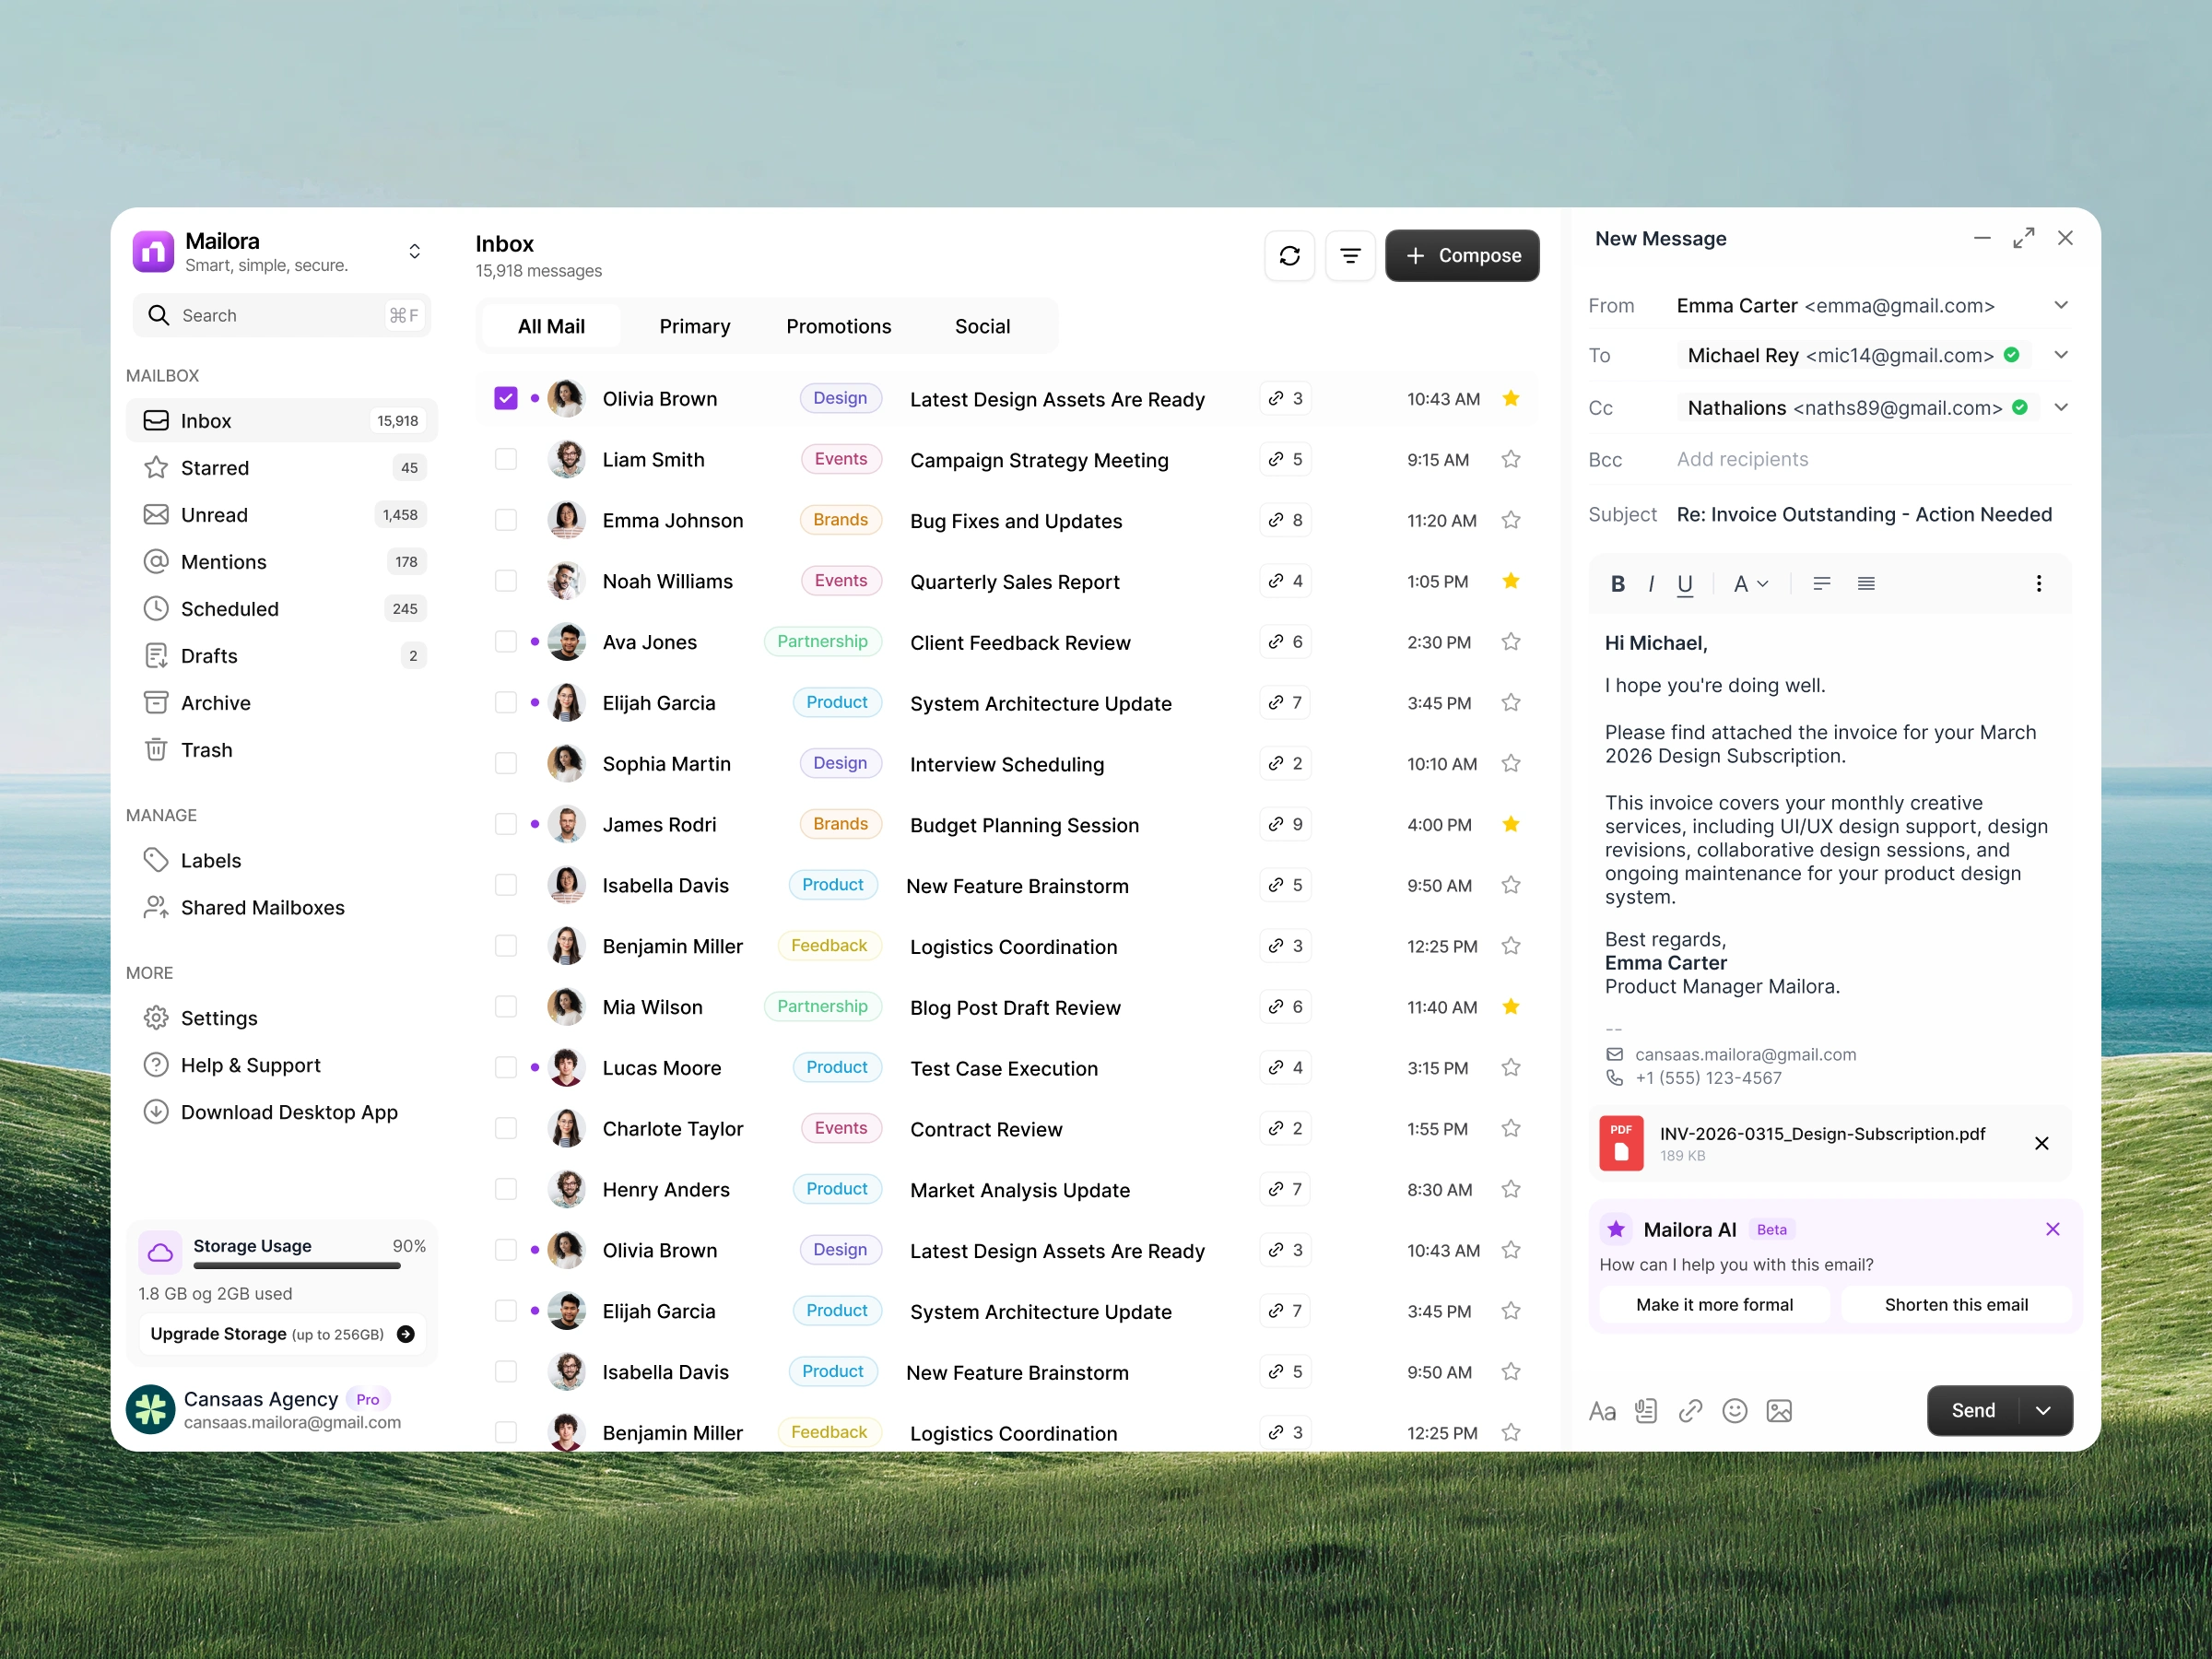
Task: Click the Compose button
Action: [x=1462, y=256]
